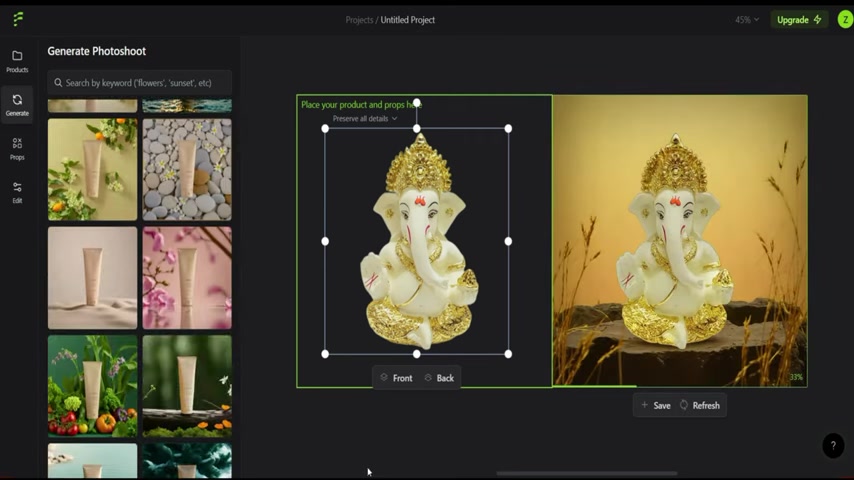
Task: Click the horizontal scrollbar at bottom
Action: point(587,473)
